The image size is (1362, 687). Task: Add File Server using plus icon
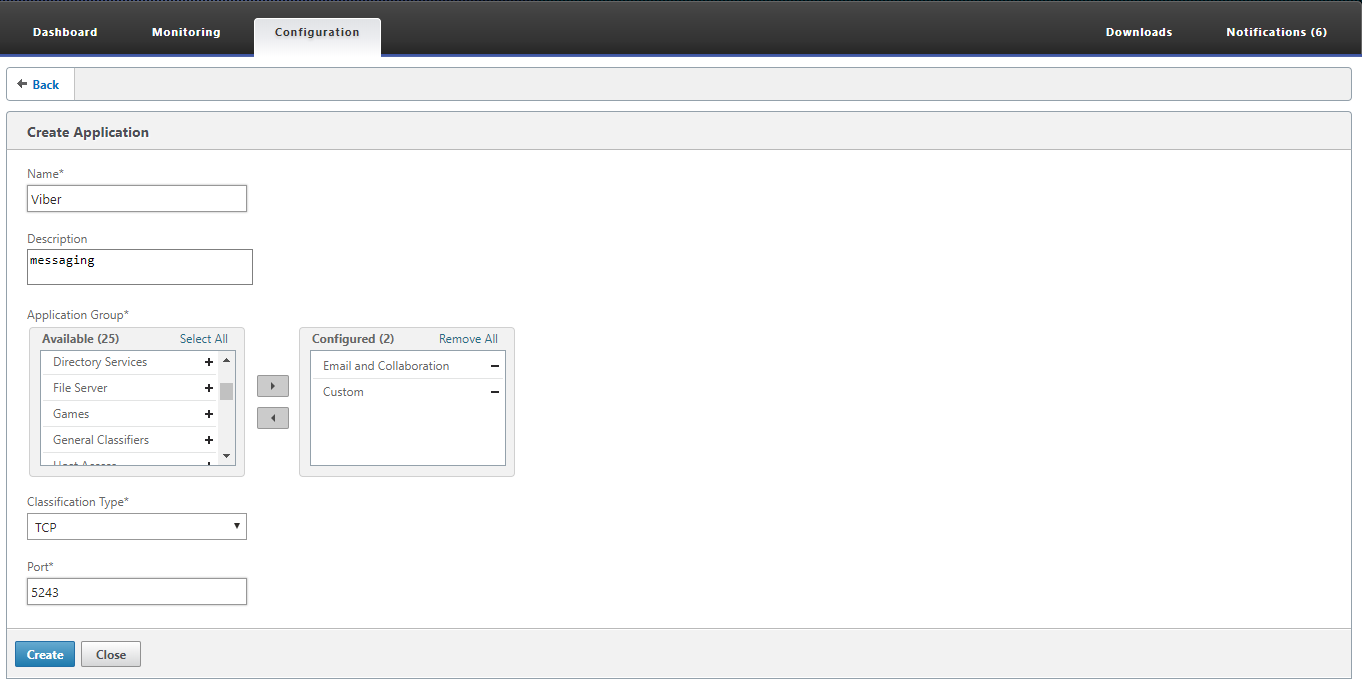tap(209, 388)
